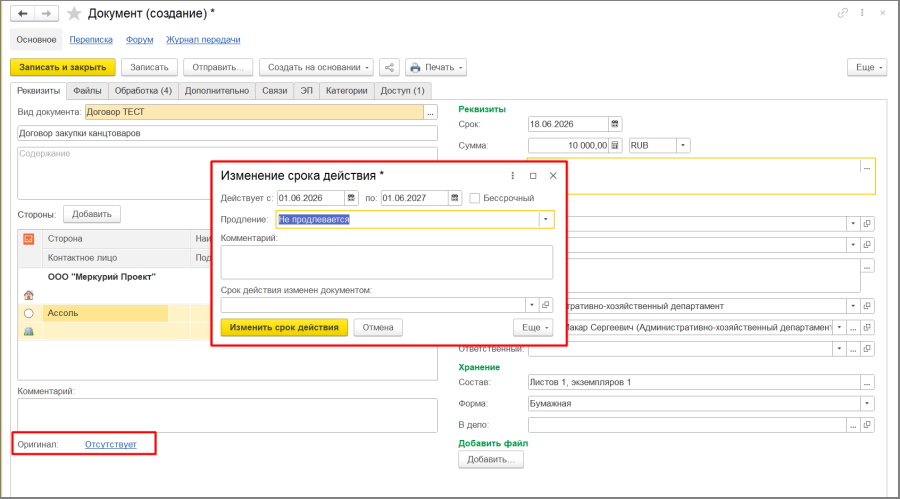The height and width of the screenshot is (499, 900).
Task: Open В дело item with the open icon
Action: (x=867, y=425)
